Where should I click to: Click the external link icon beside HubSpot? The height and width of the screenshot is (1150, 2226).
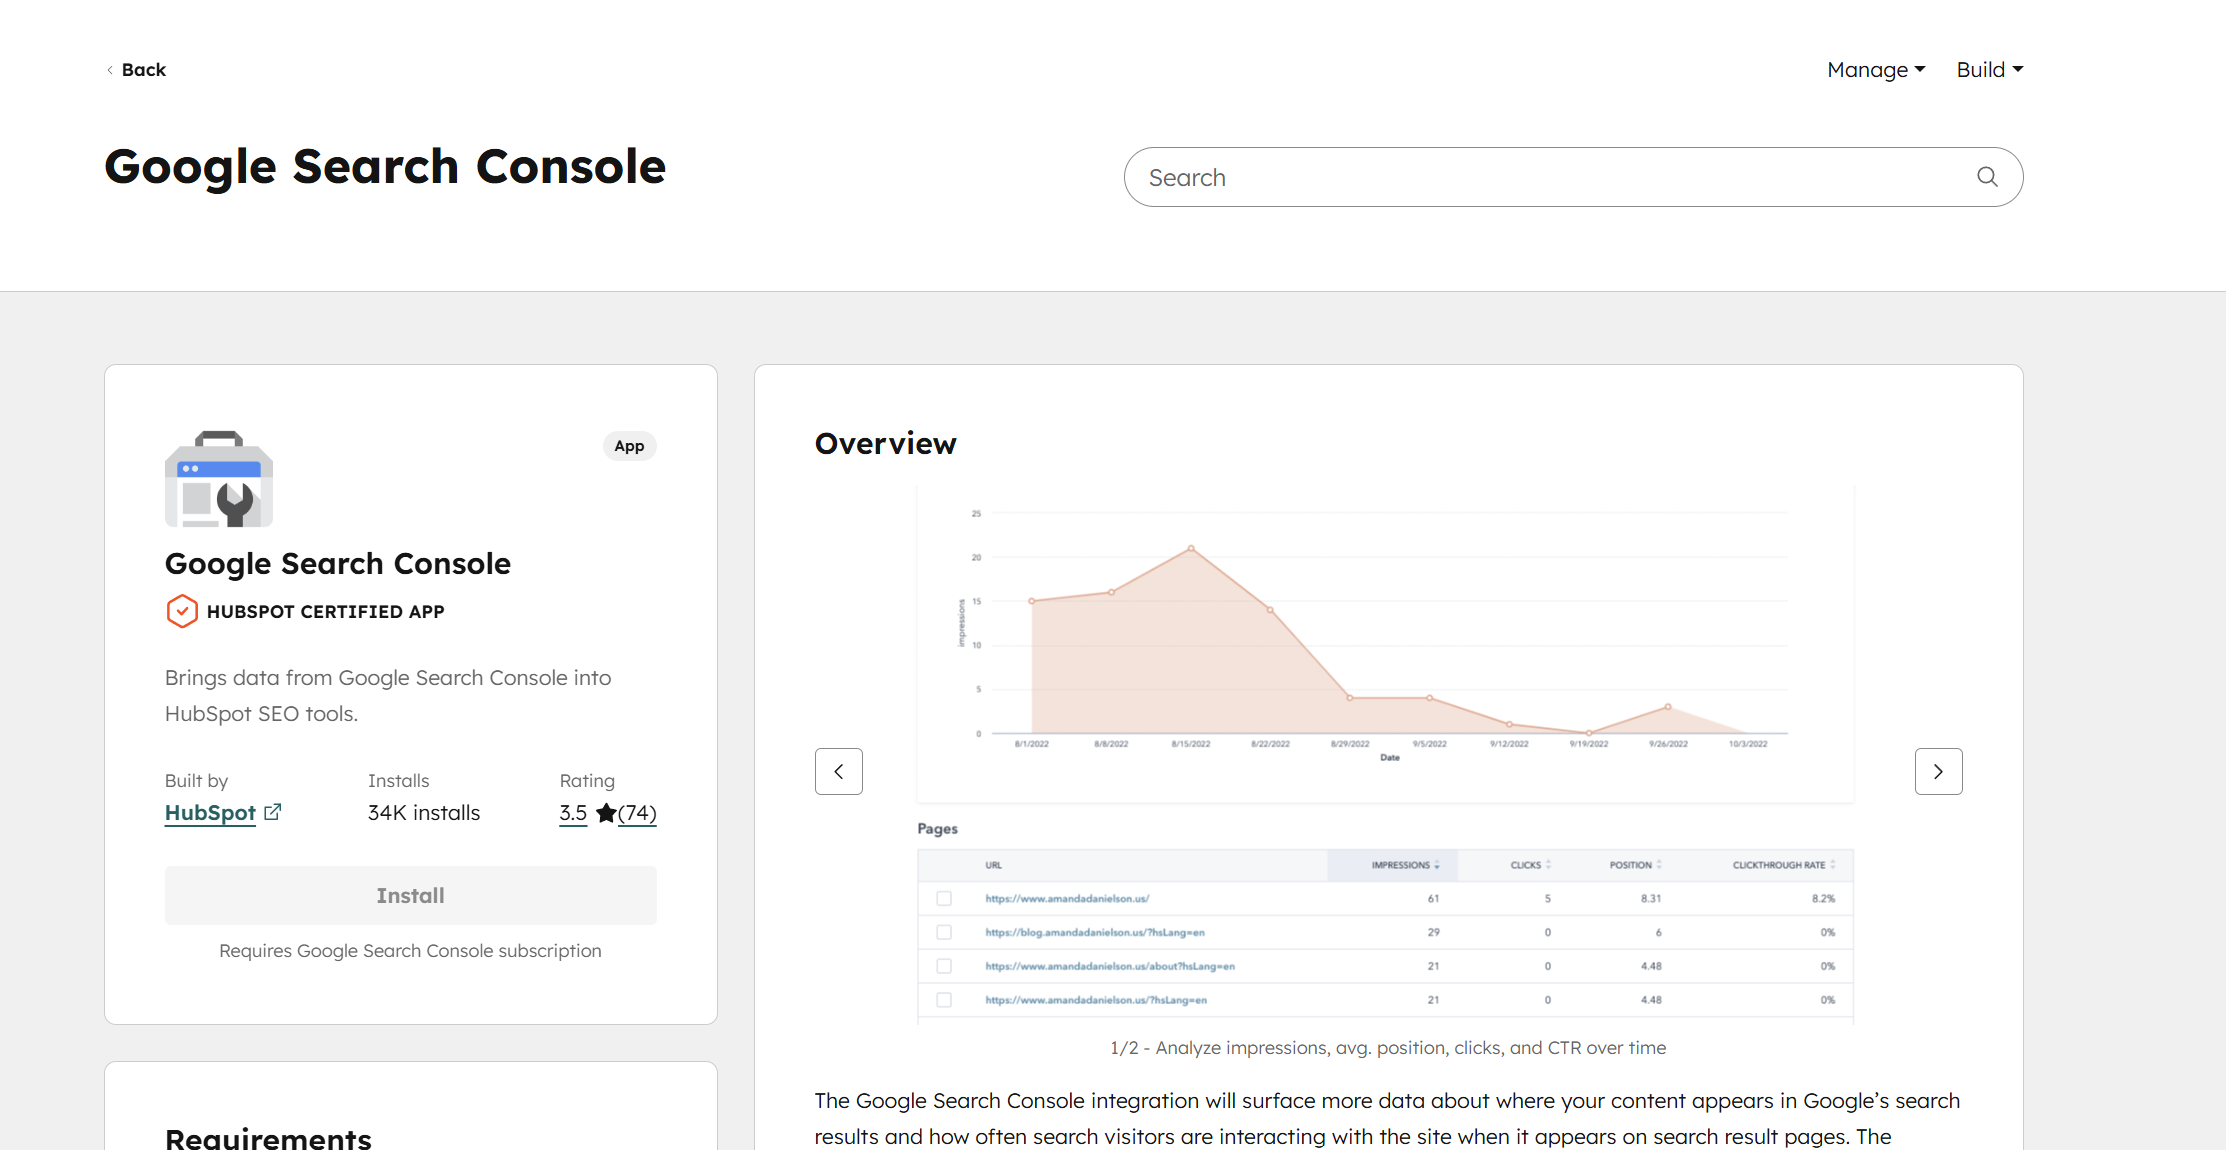(x=273, y=812)
